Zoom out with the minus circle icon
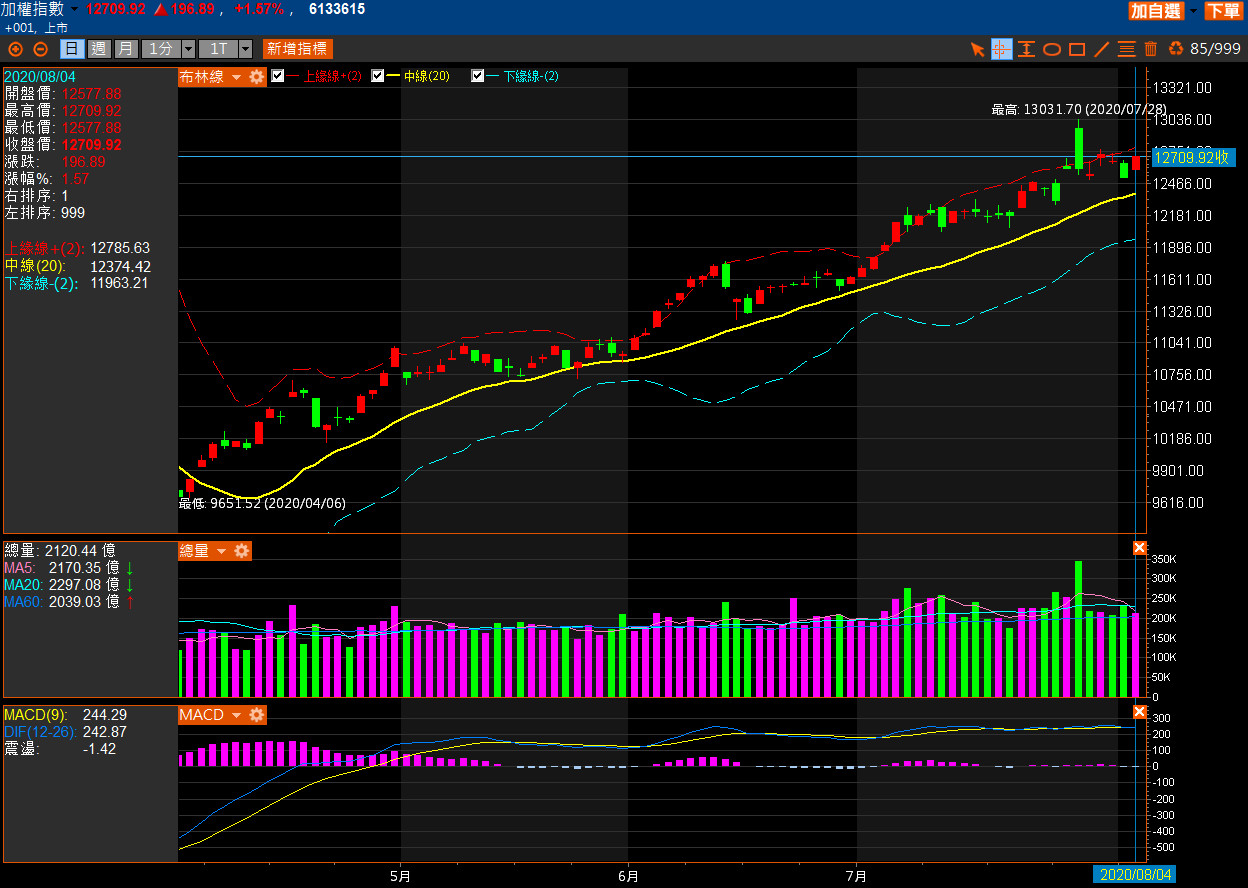Viewport: 1248px width, 888px height. [x=40, y=49]
